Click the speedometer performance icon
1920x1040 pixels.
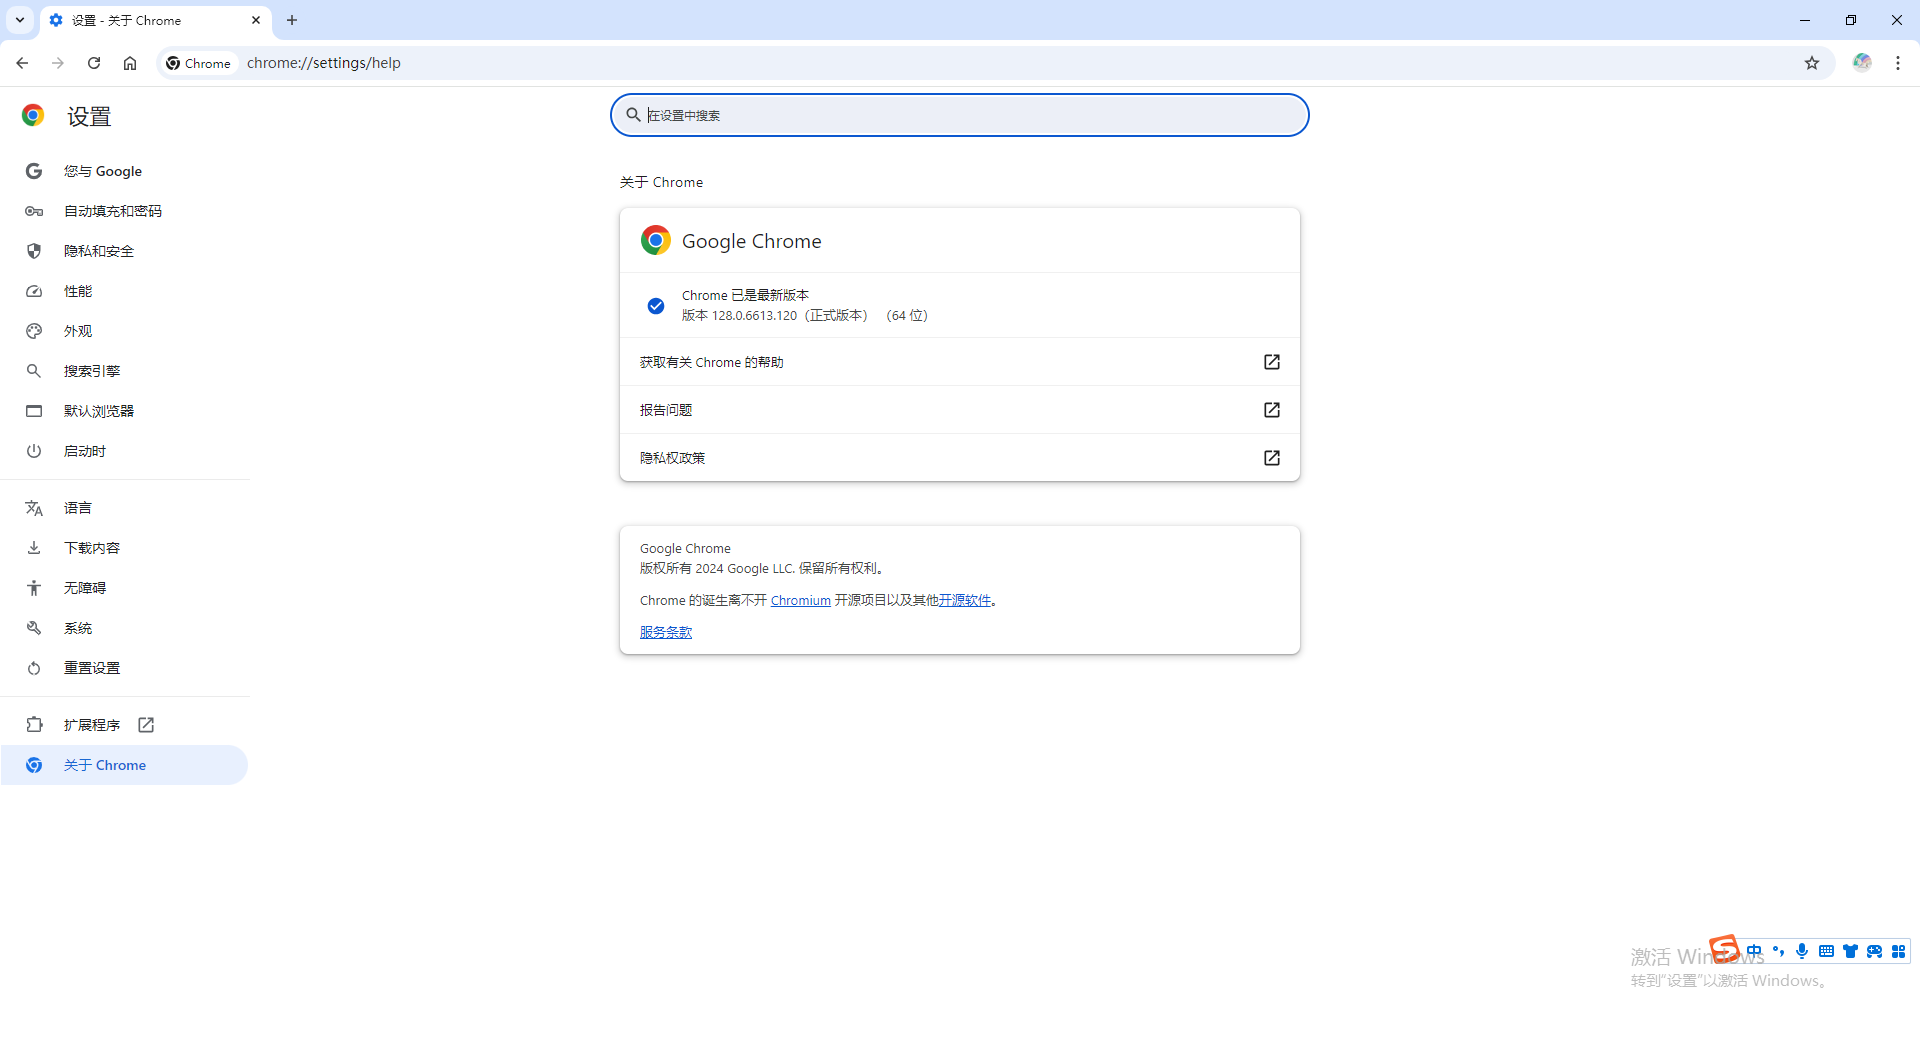[x=34, y=291]
